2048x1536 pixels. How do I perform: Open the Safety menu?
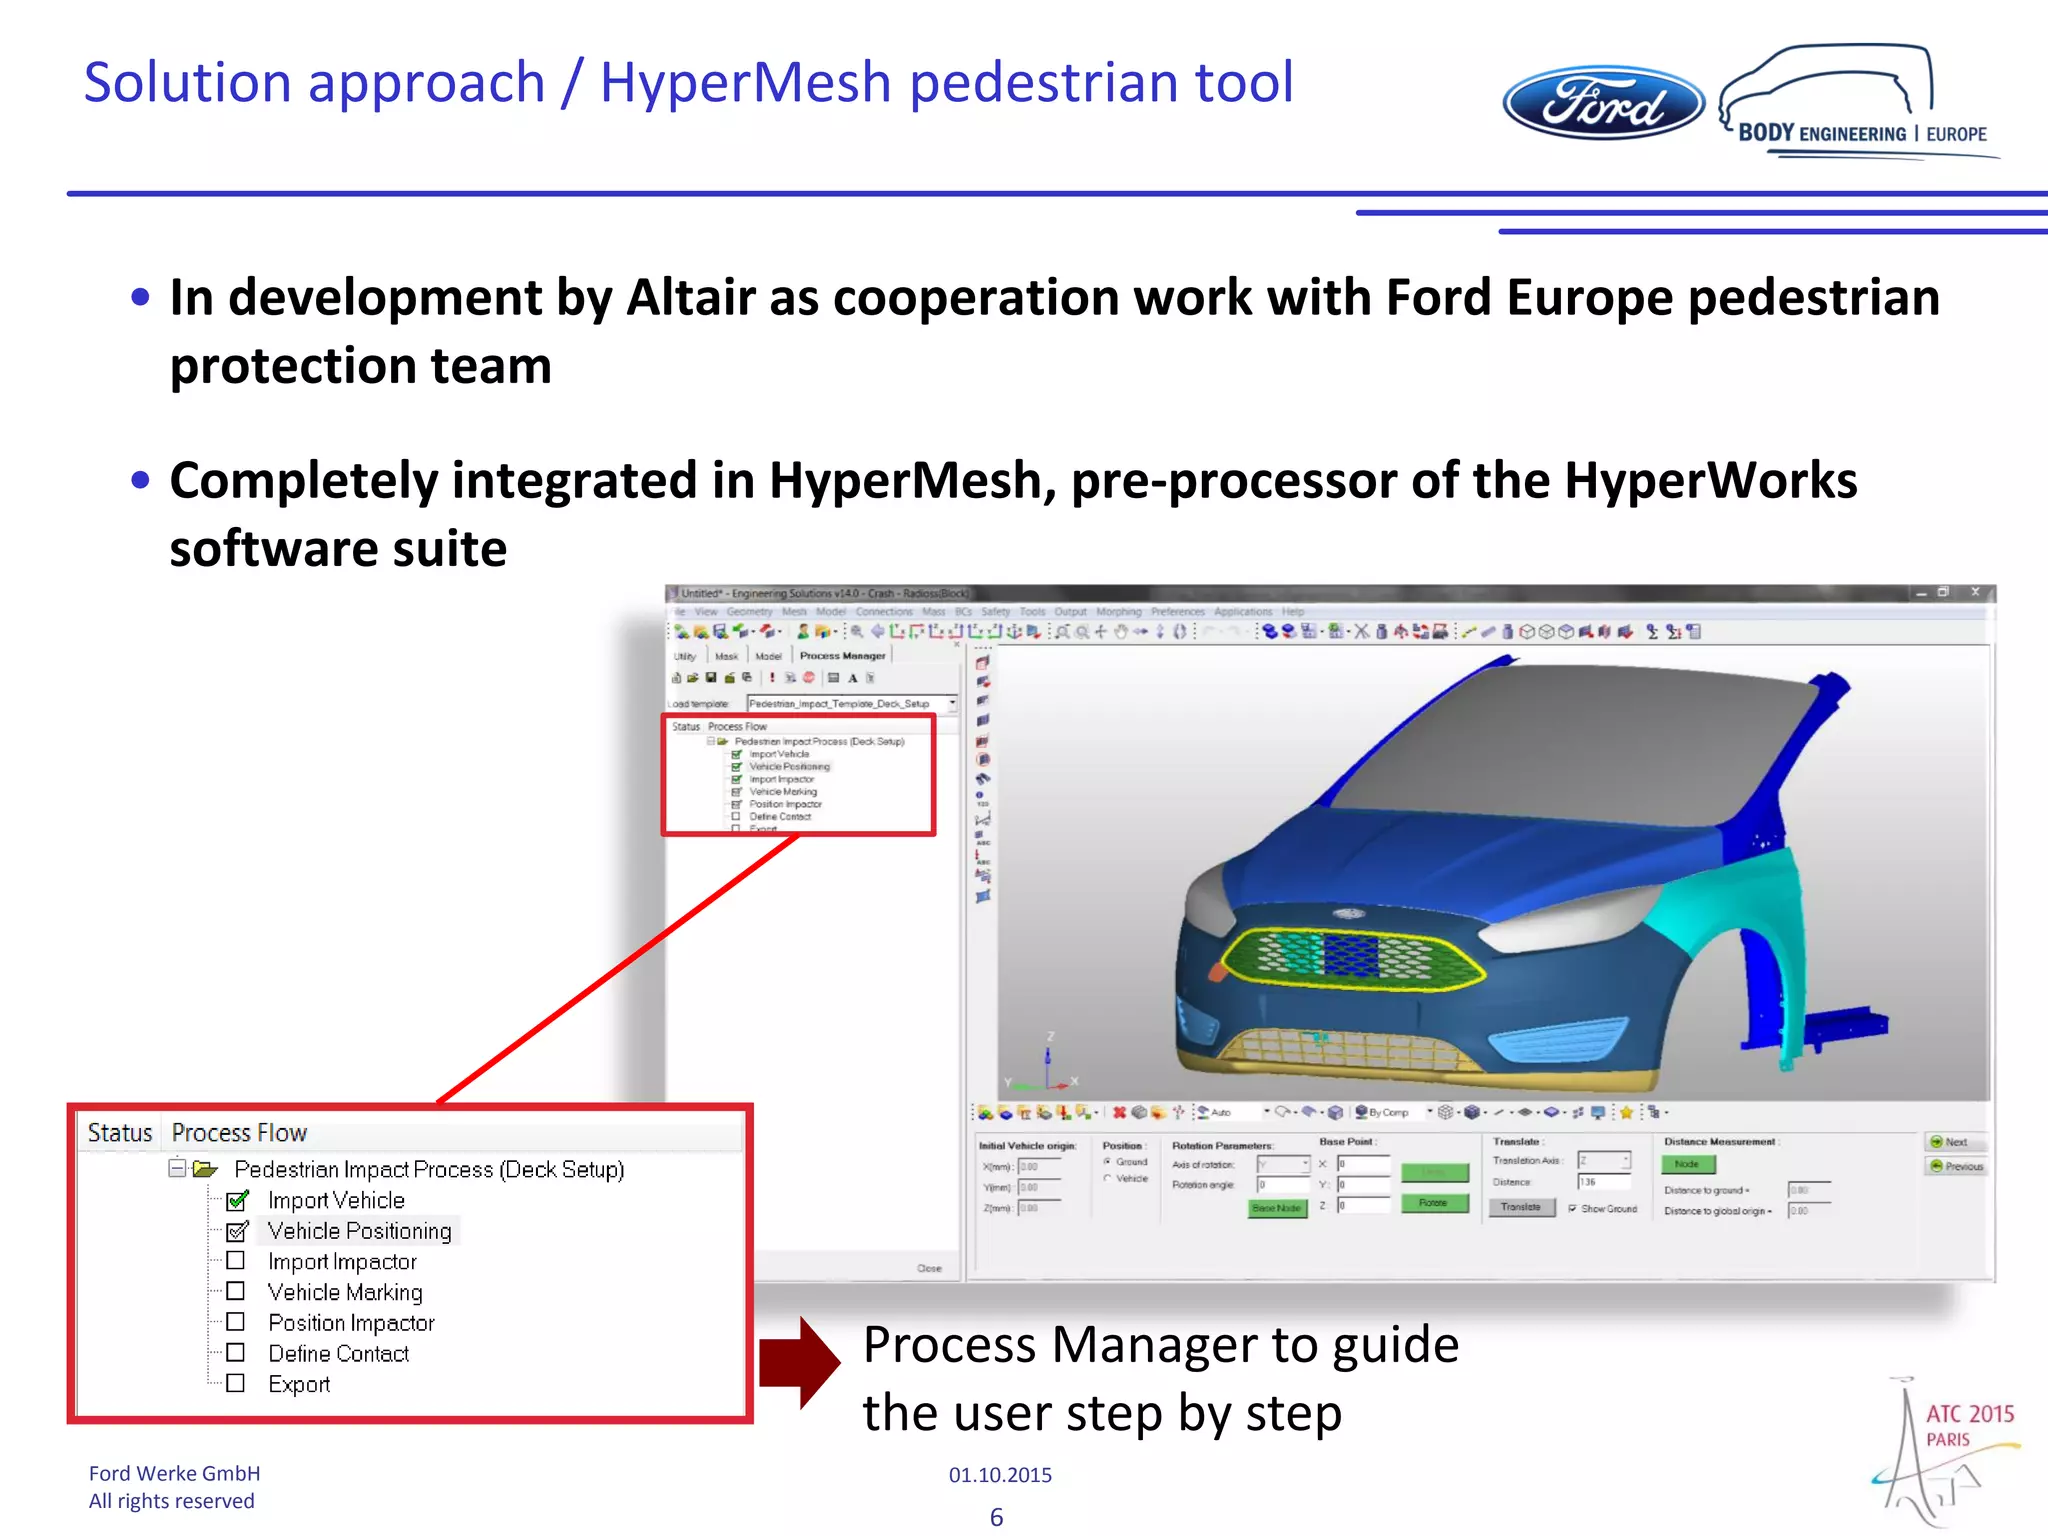coord(996,612)
